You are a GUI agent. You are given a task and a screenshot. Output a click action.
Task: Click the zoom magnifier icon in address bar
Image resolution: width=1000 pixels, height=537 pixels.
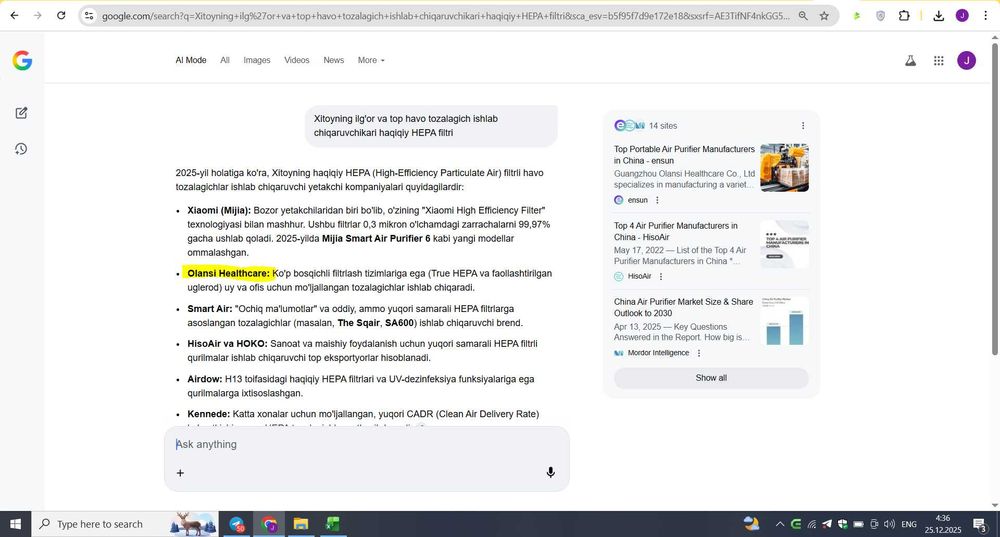[803, 16]
